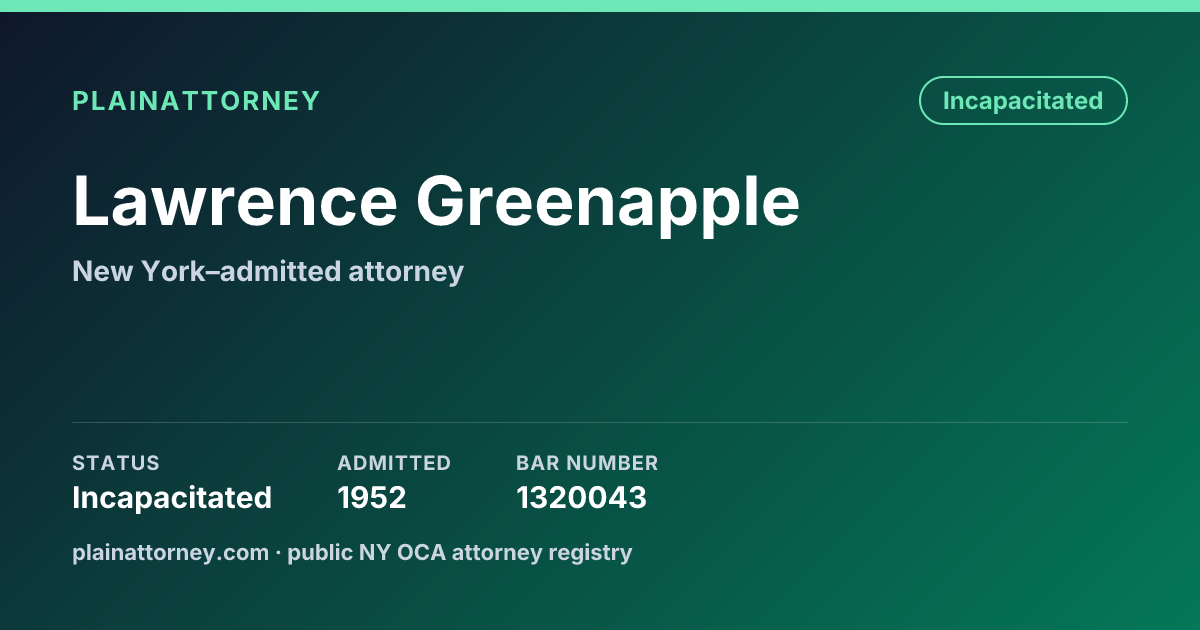Click the Incapacitated status badge pill
Image resolution: width=1200 pixels, height=630 pixels.
point(1023,101)
